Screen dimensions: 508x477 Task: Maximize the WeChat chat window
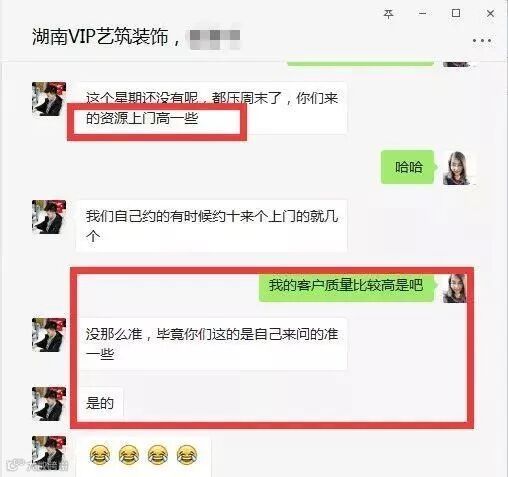456,13
